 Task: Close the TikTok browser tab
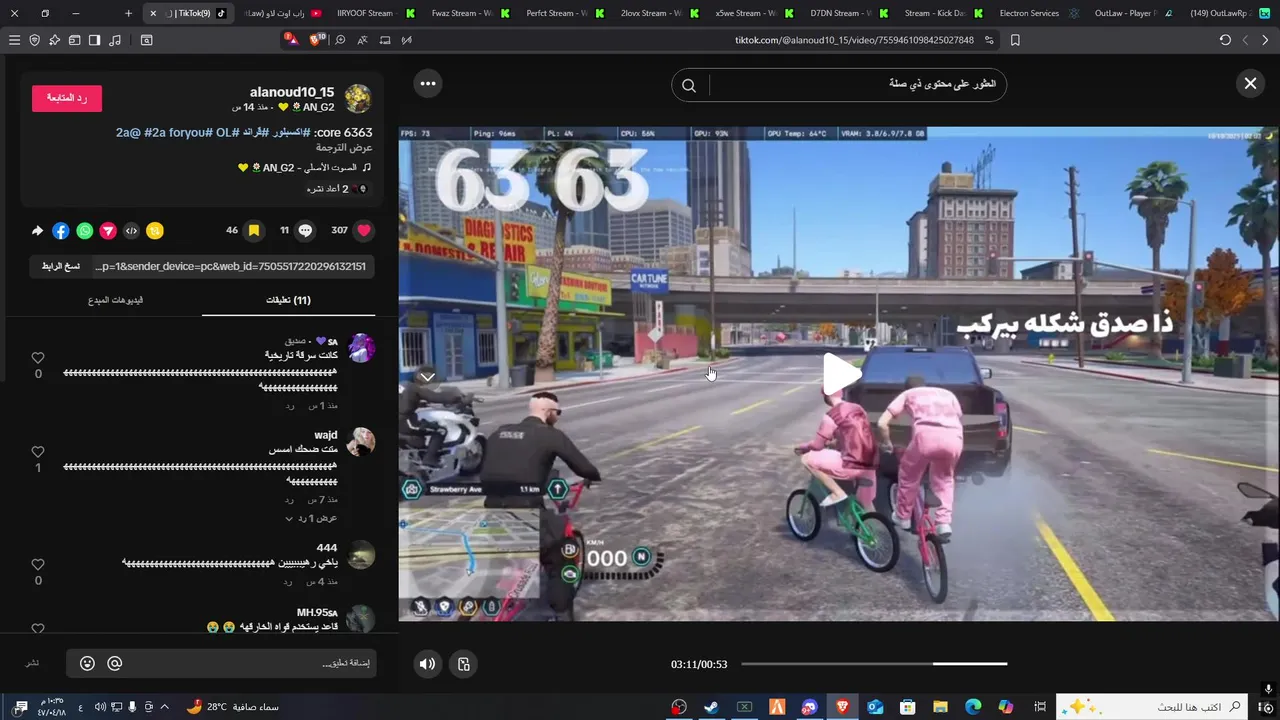(x=153, y=13)
